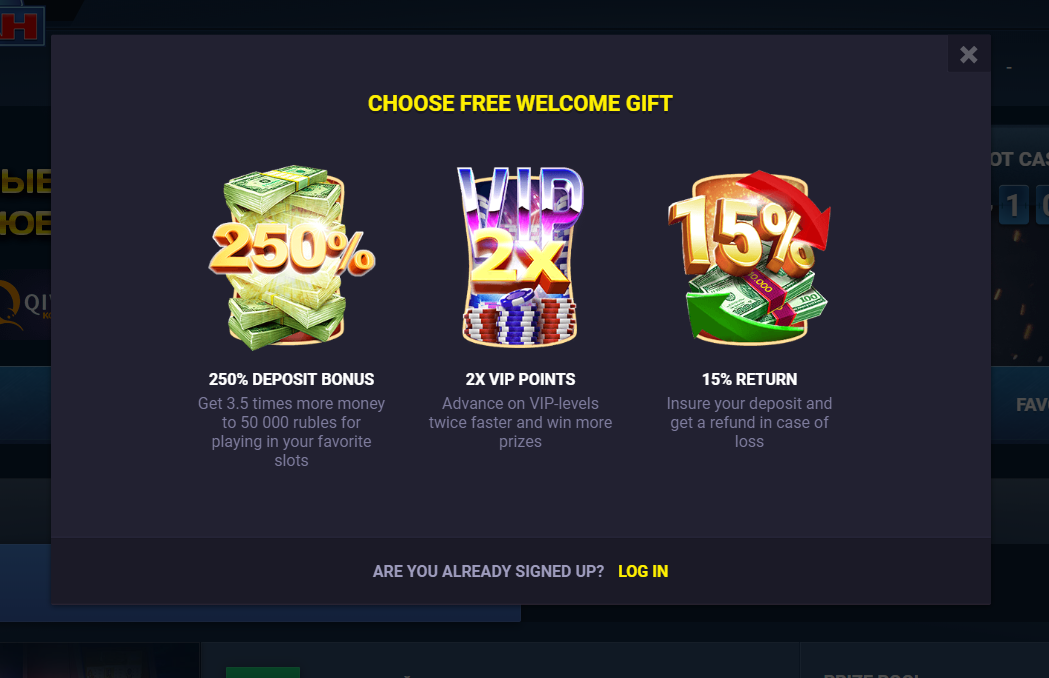
Task: Click the yellow Cyrillic banner text
Action: 25,202
